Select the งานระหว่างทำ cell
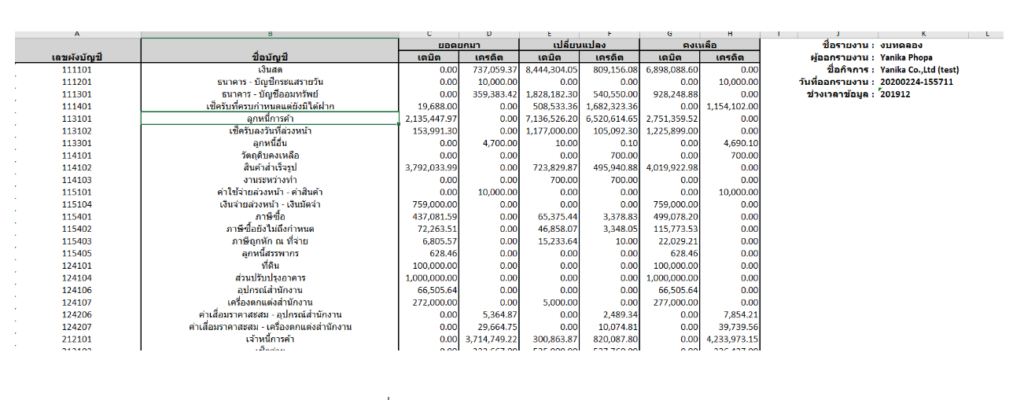1024x400 pixels. point(270,180)
